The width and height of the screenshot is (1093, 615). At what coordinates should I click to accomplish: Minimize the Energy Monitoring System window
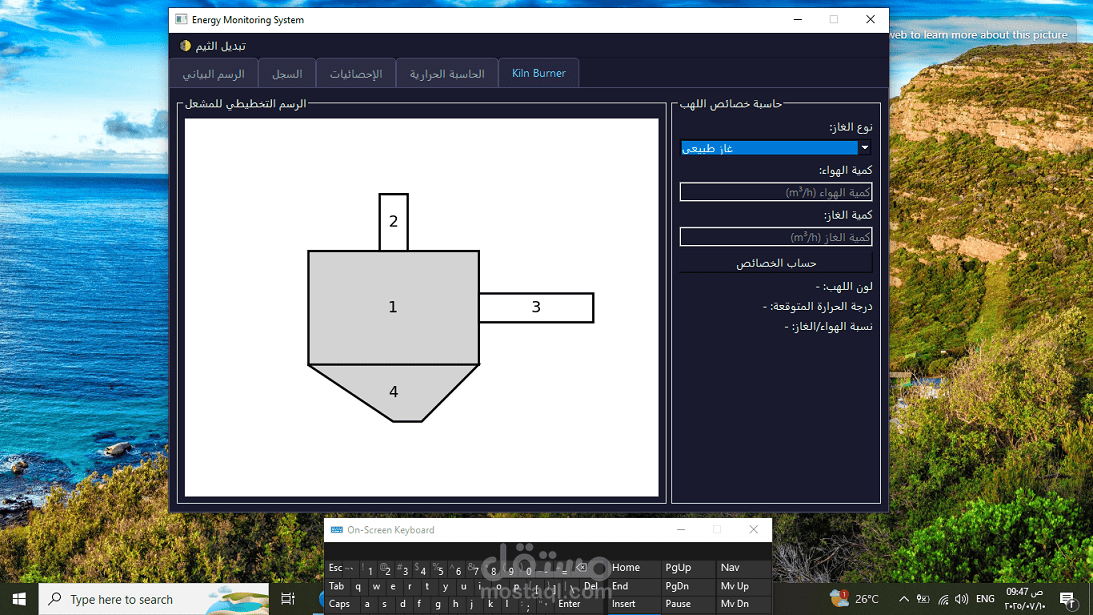(x=797, y=20)
